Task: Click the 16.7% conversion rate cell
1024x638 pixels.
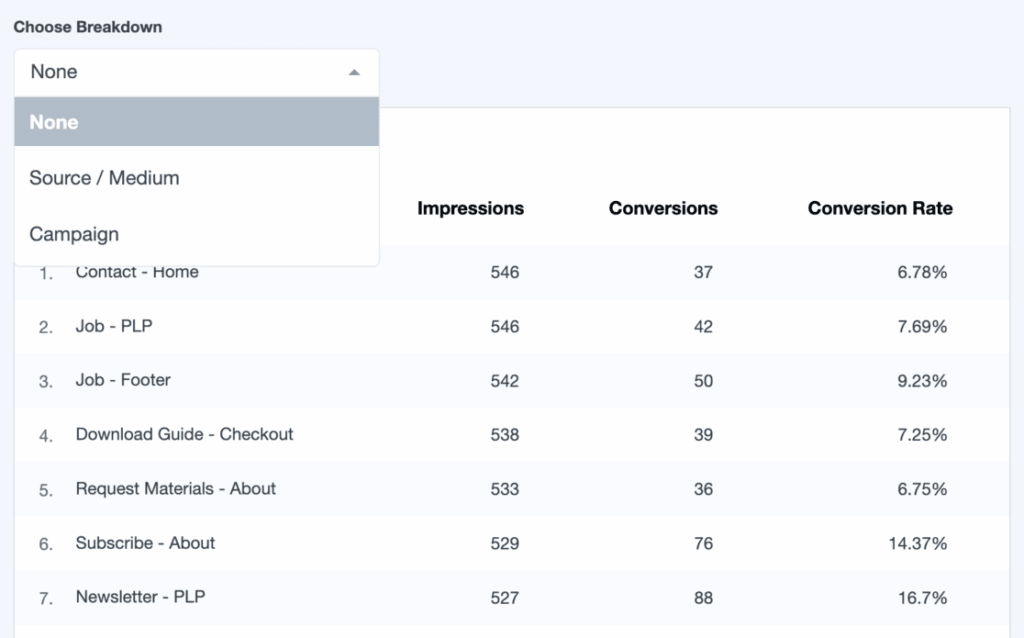Action: [922, 598]
